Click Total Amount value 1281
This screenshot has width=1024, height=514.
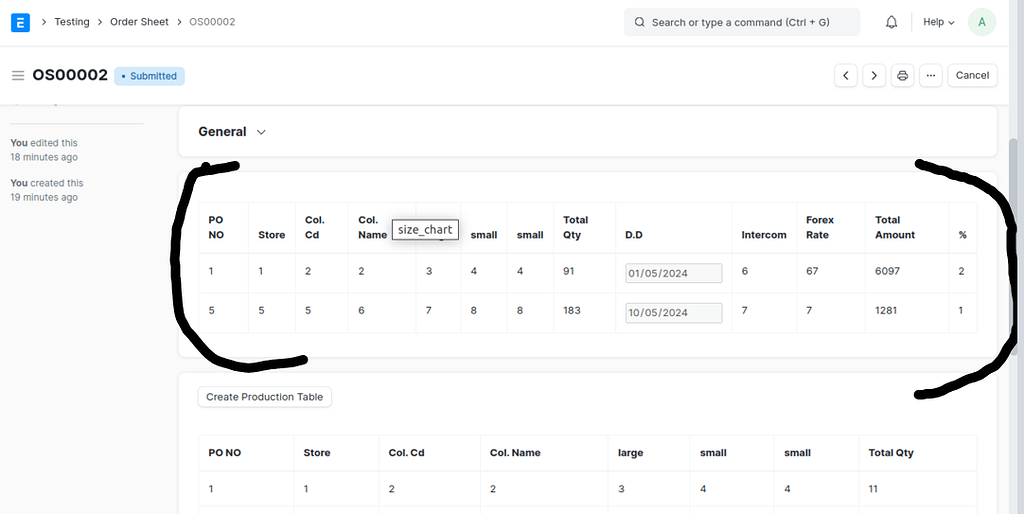coord(886,310)
